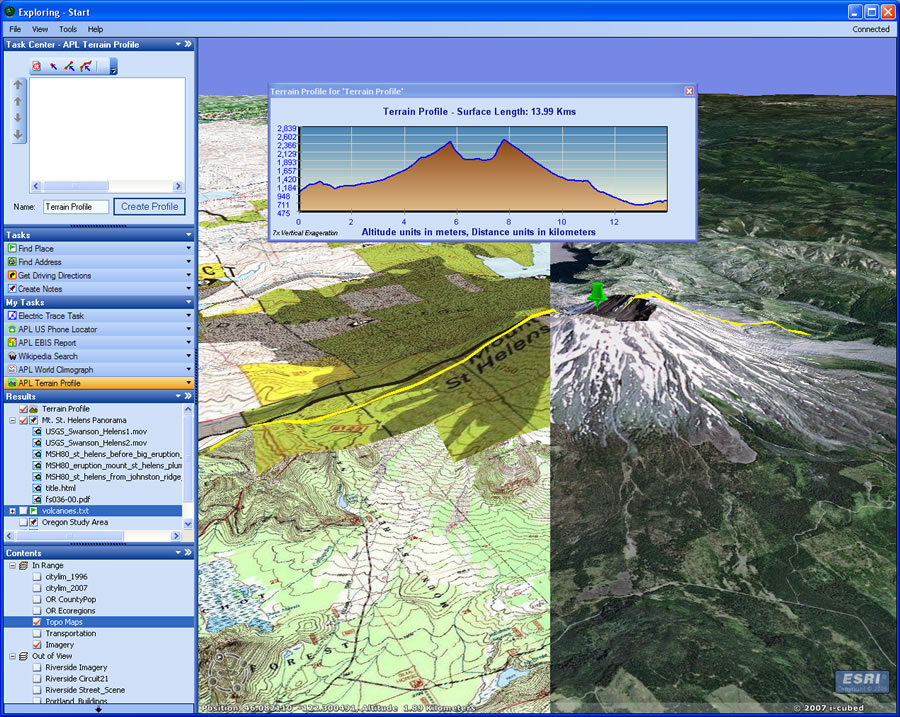Click the Oregon Study Area pushpin icon
Viewport: 900px width, 717px height.
click(x=34, y=522)
